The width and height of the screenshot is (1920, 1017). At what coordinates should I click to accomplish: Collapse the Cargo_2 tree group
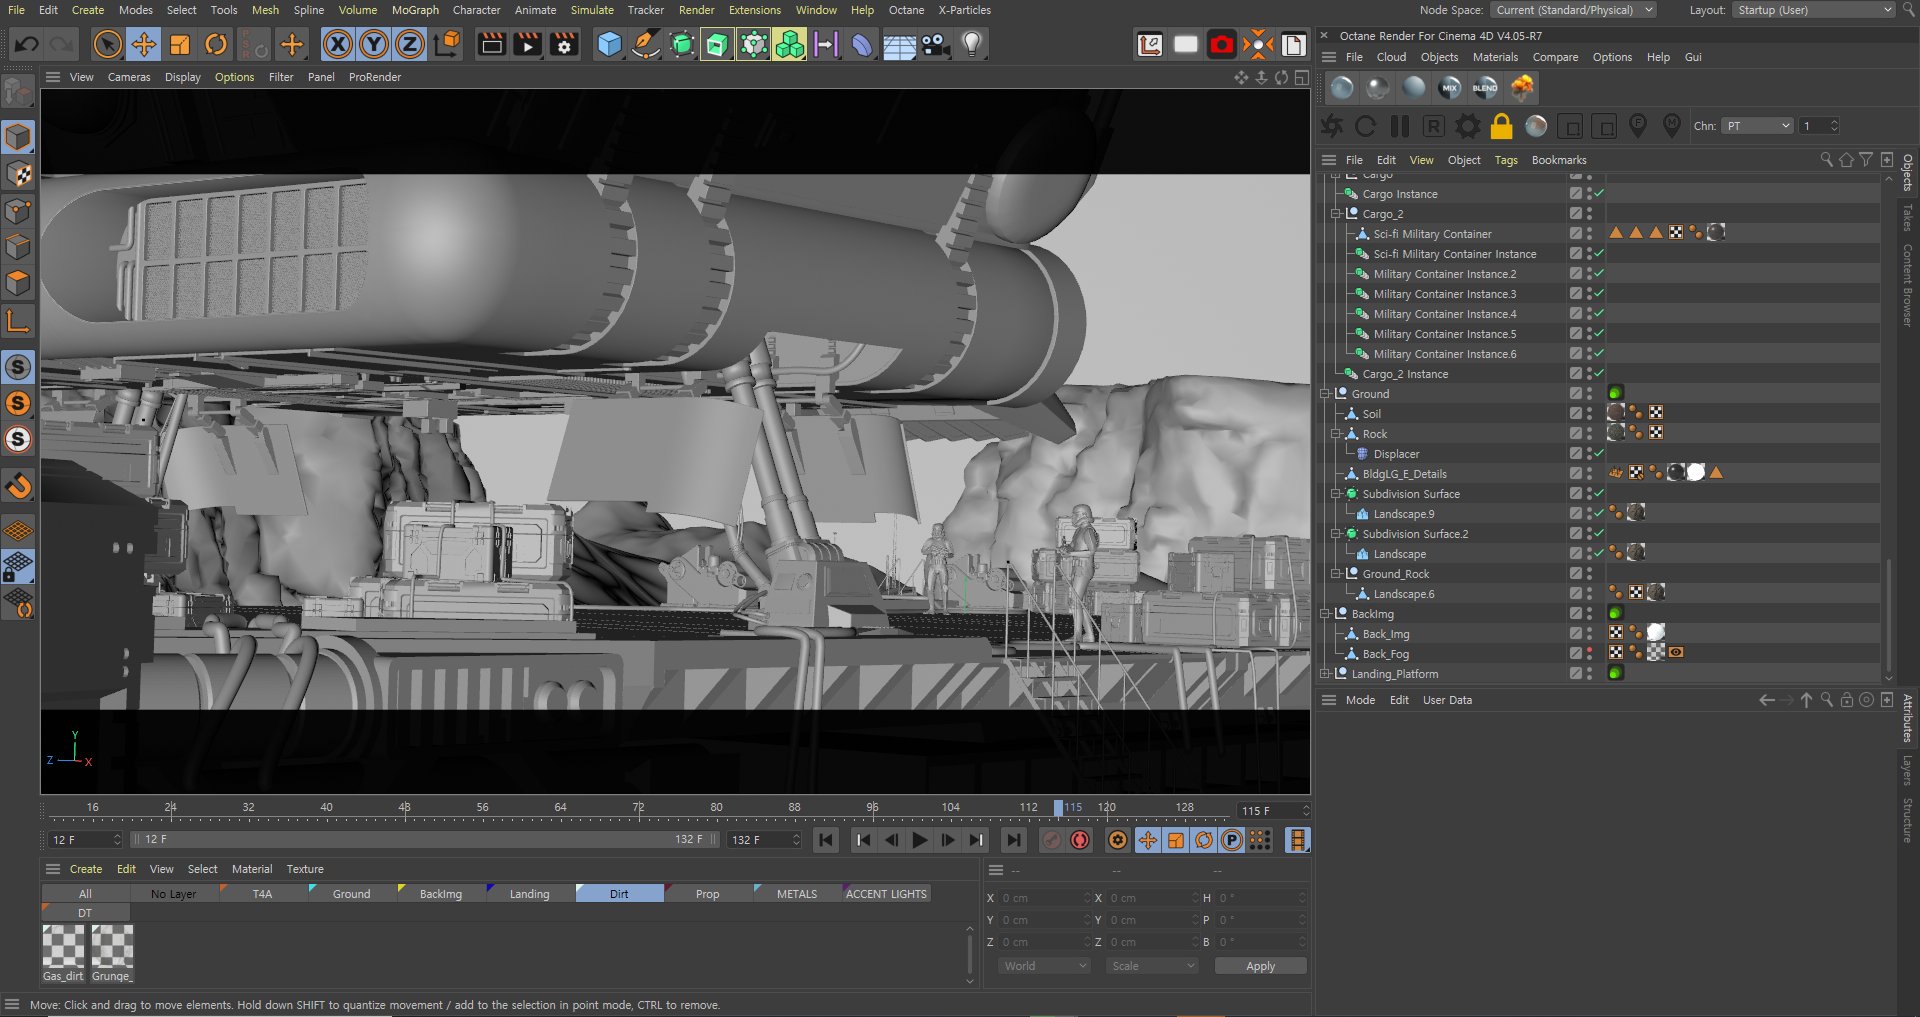(1336, 214)
